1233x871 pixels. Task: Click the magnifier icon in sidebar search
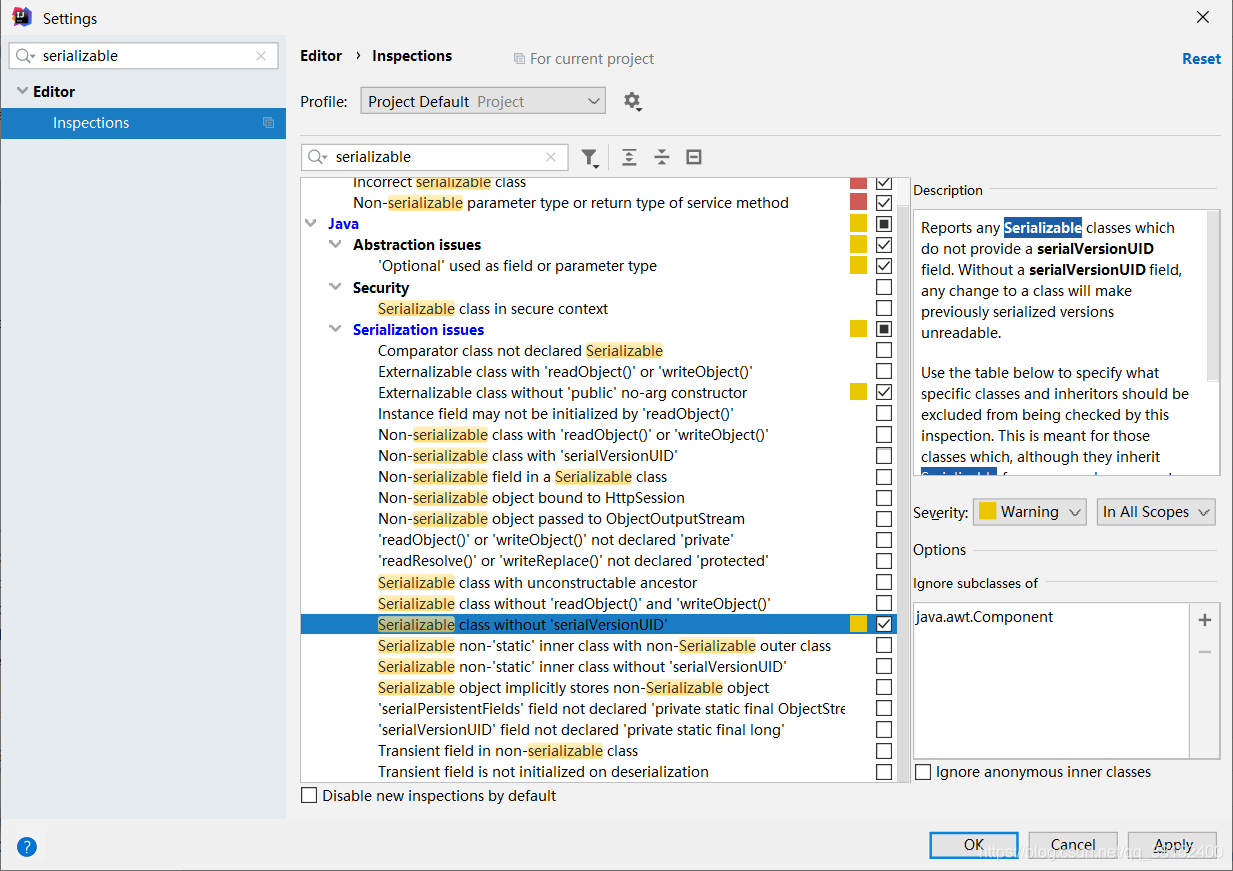click(25, 56)
